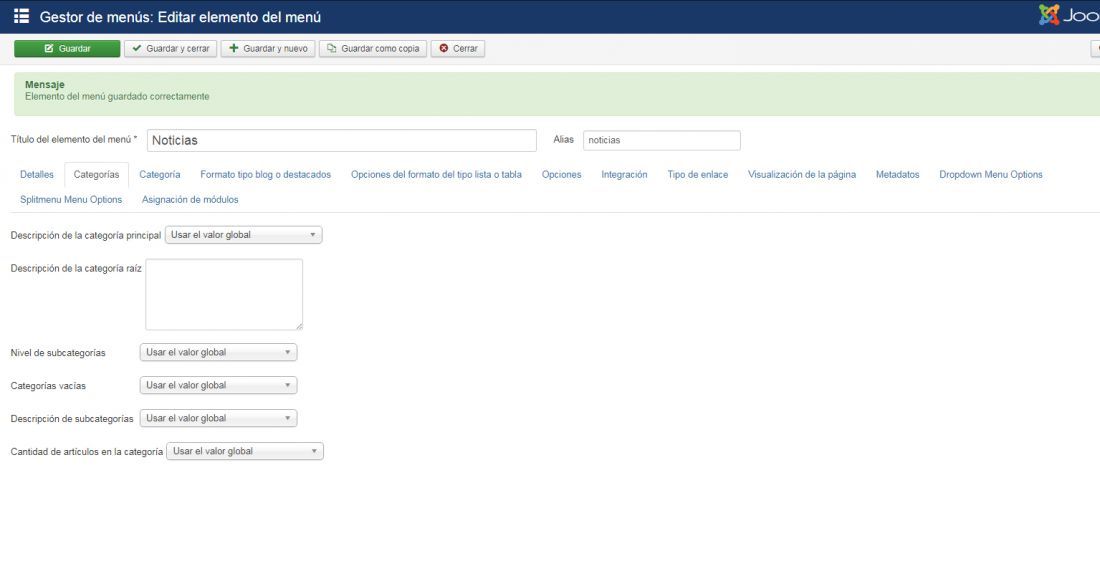Click the Título del elemento del menú field
The width and height of the screenshot is (1100, 584).
click(342, 140)
